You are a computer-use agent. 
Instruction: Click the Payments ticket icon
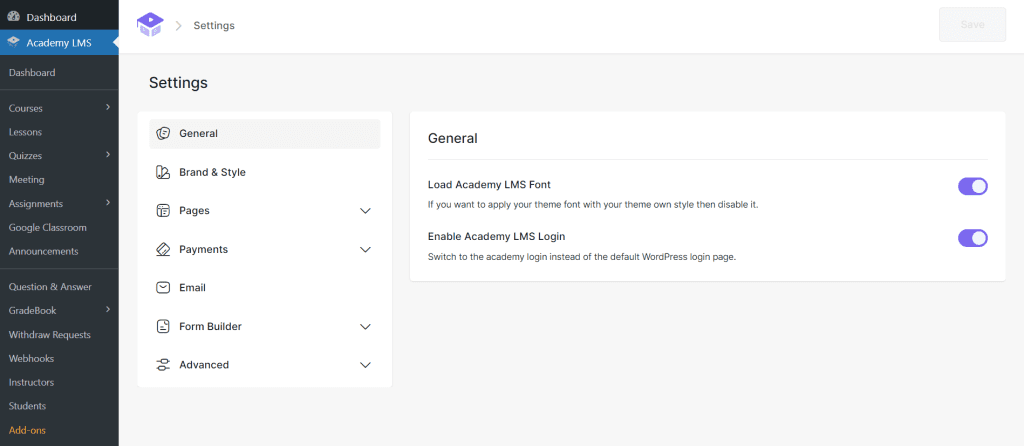tap(163, 249)
